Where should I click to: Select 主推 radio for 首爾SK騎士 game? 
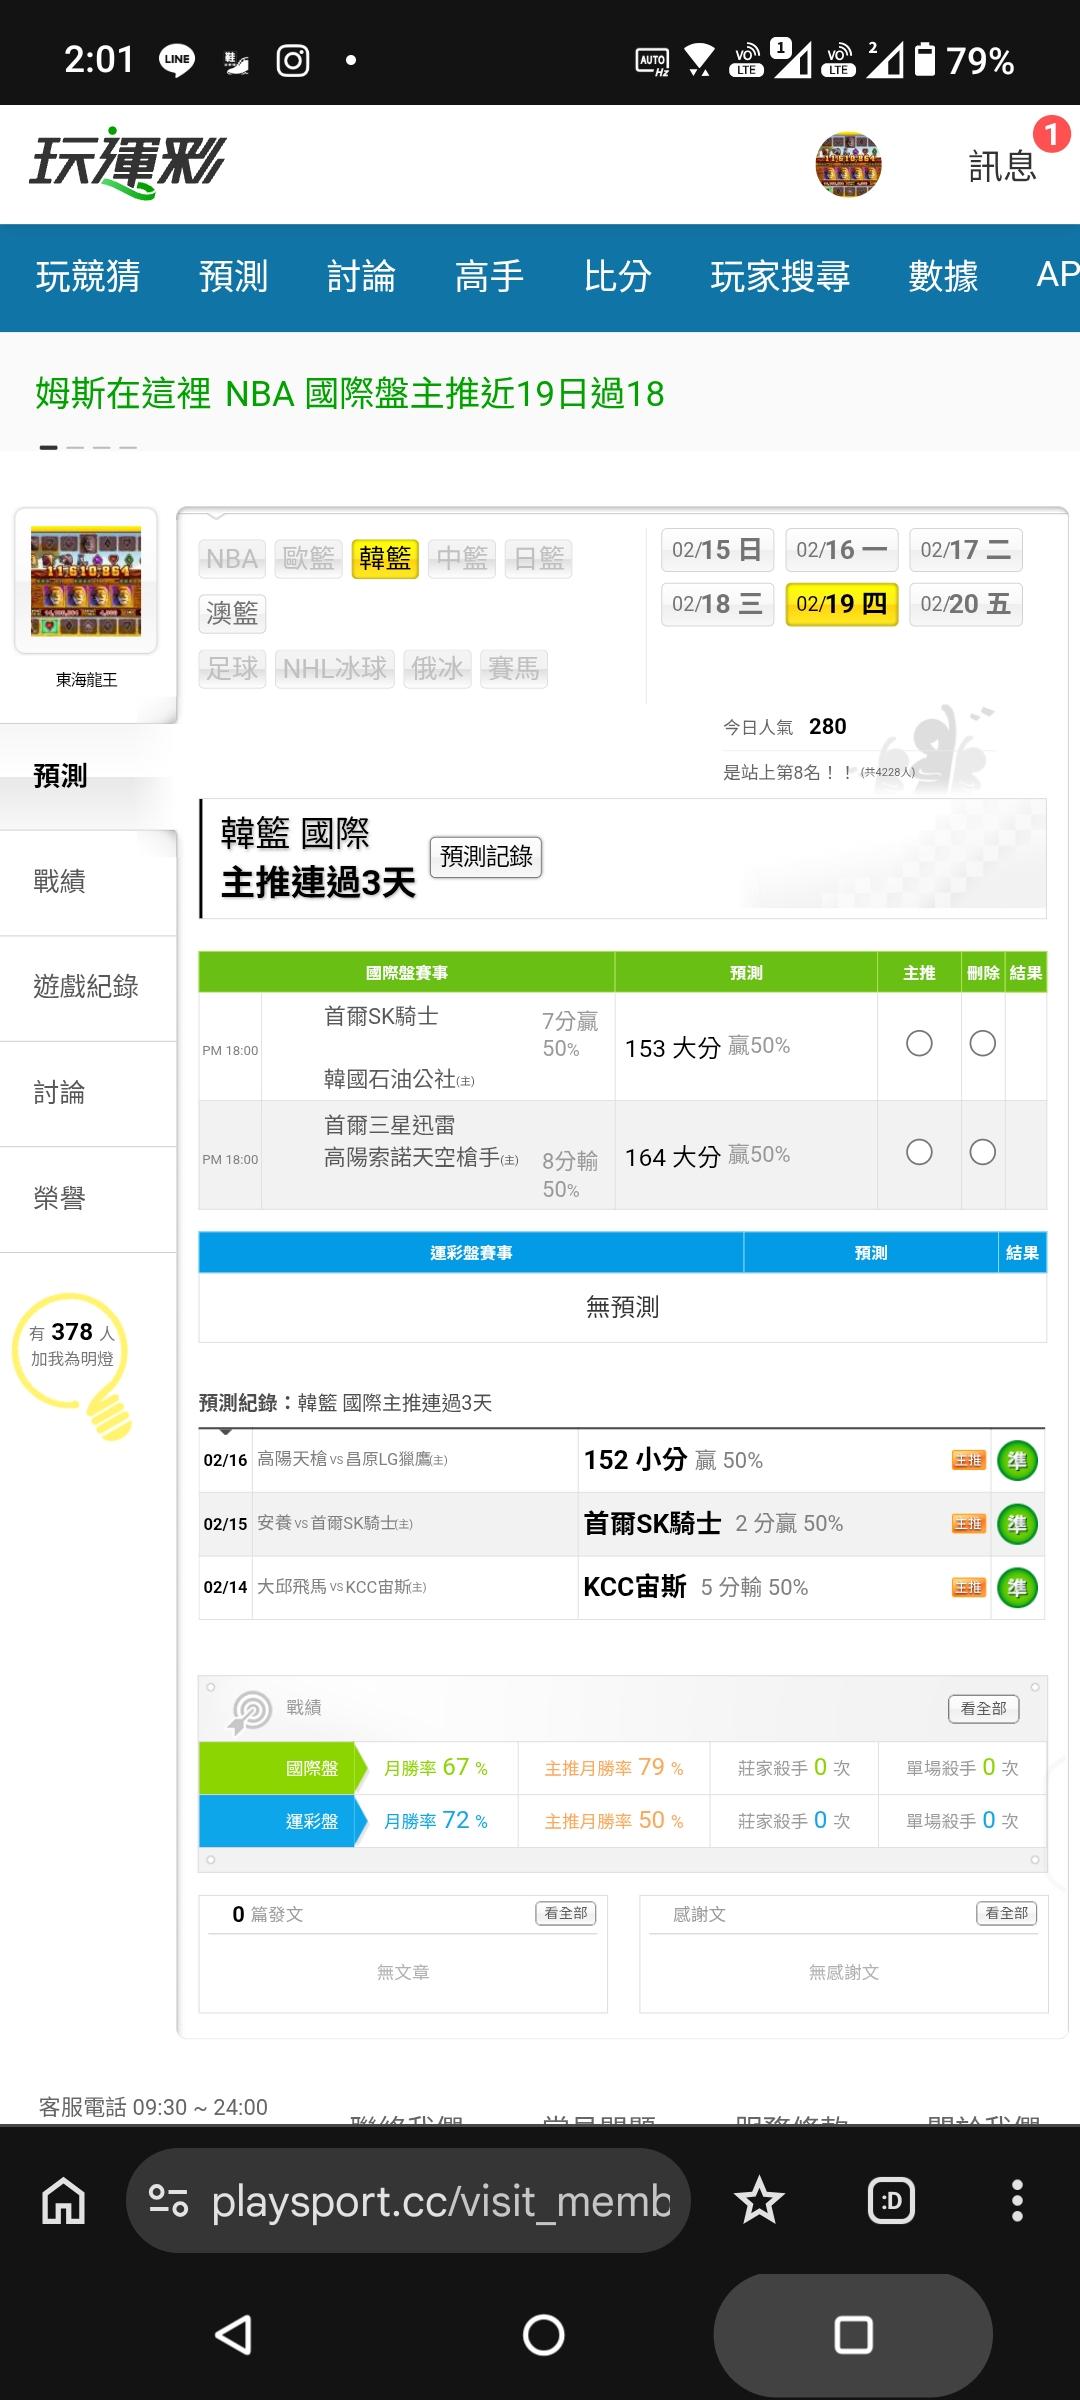point(919,1044)
